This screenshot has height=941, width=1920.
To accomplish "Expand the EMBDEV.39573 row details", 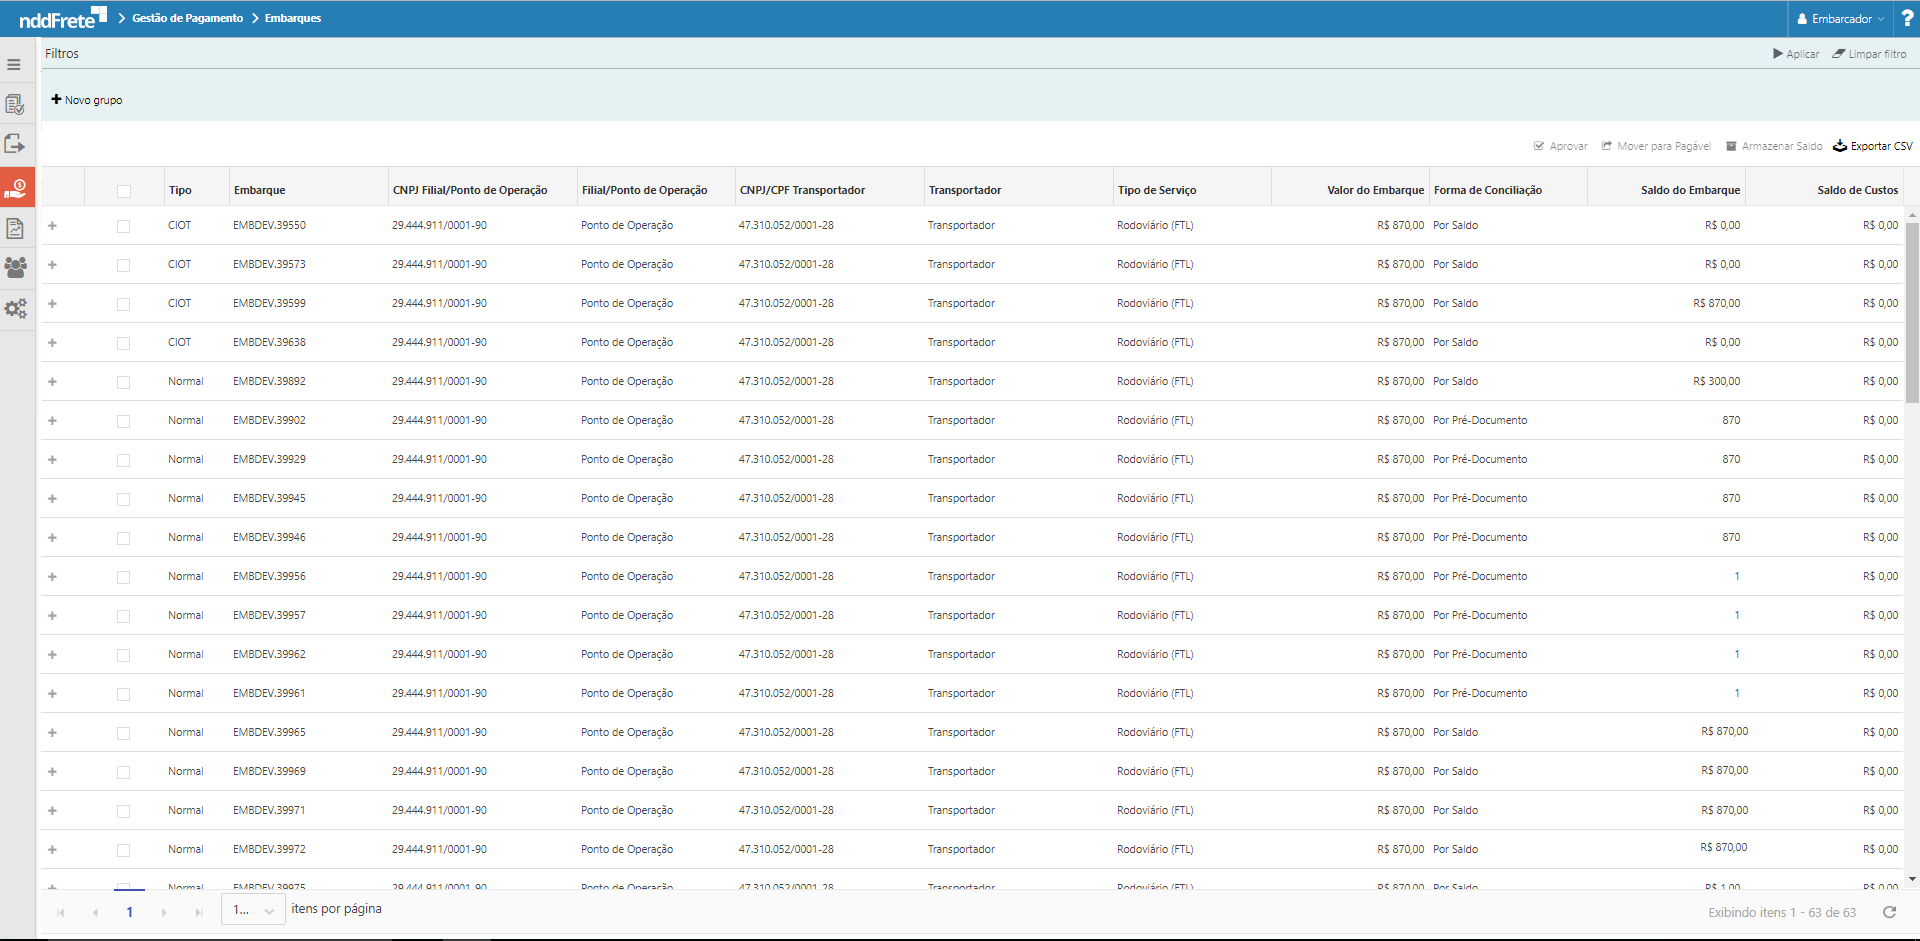I will [52, 265].
